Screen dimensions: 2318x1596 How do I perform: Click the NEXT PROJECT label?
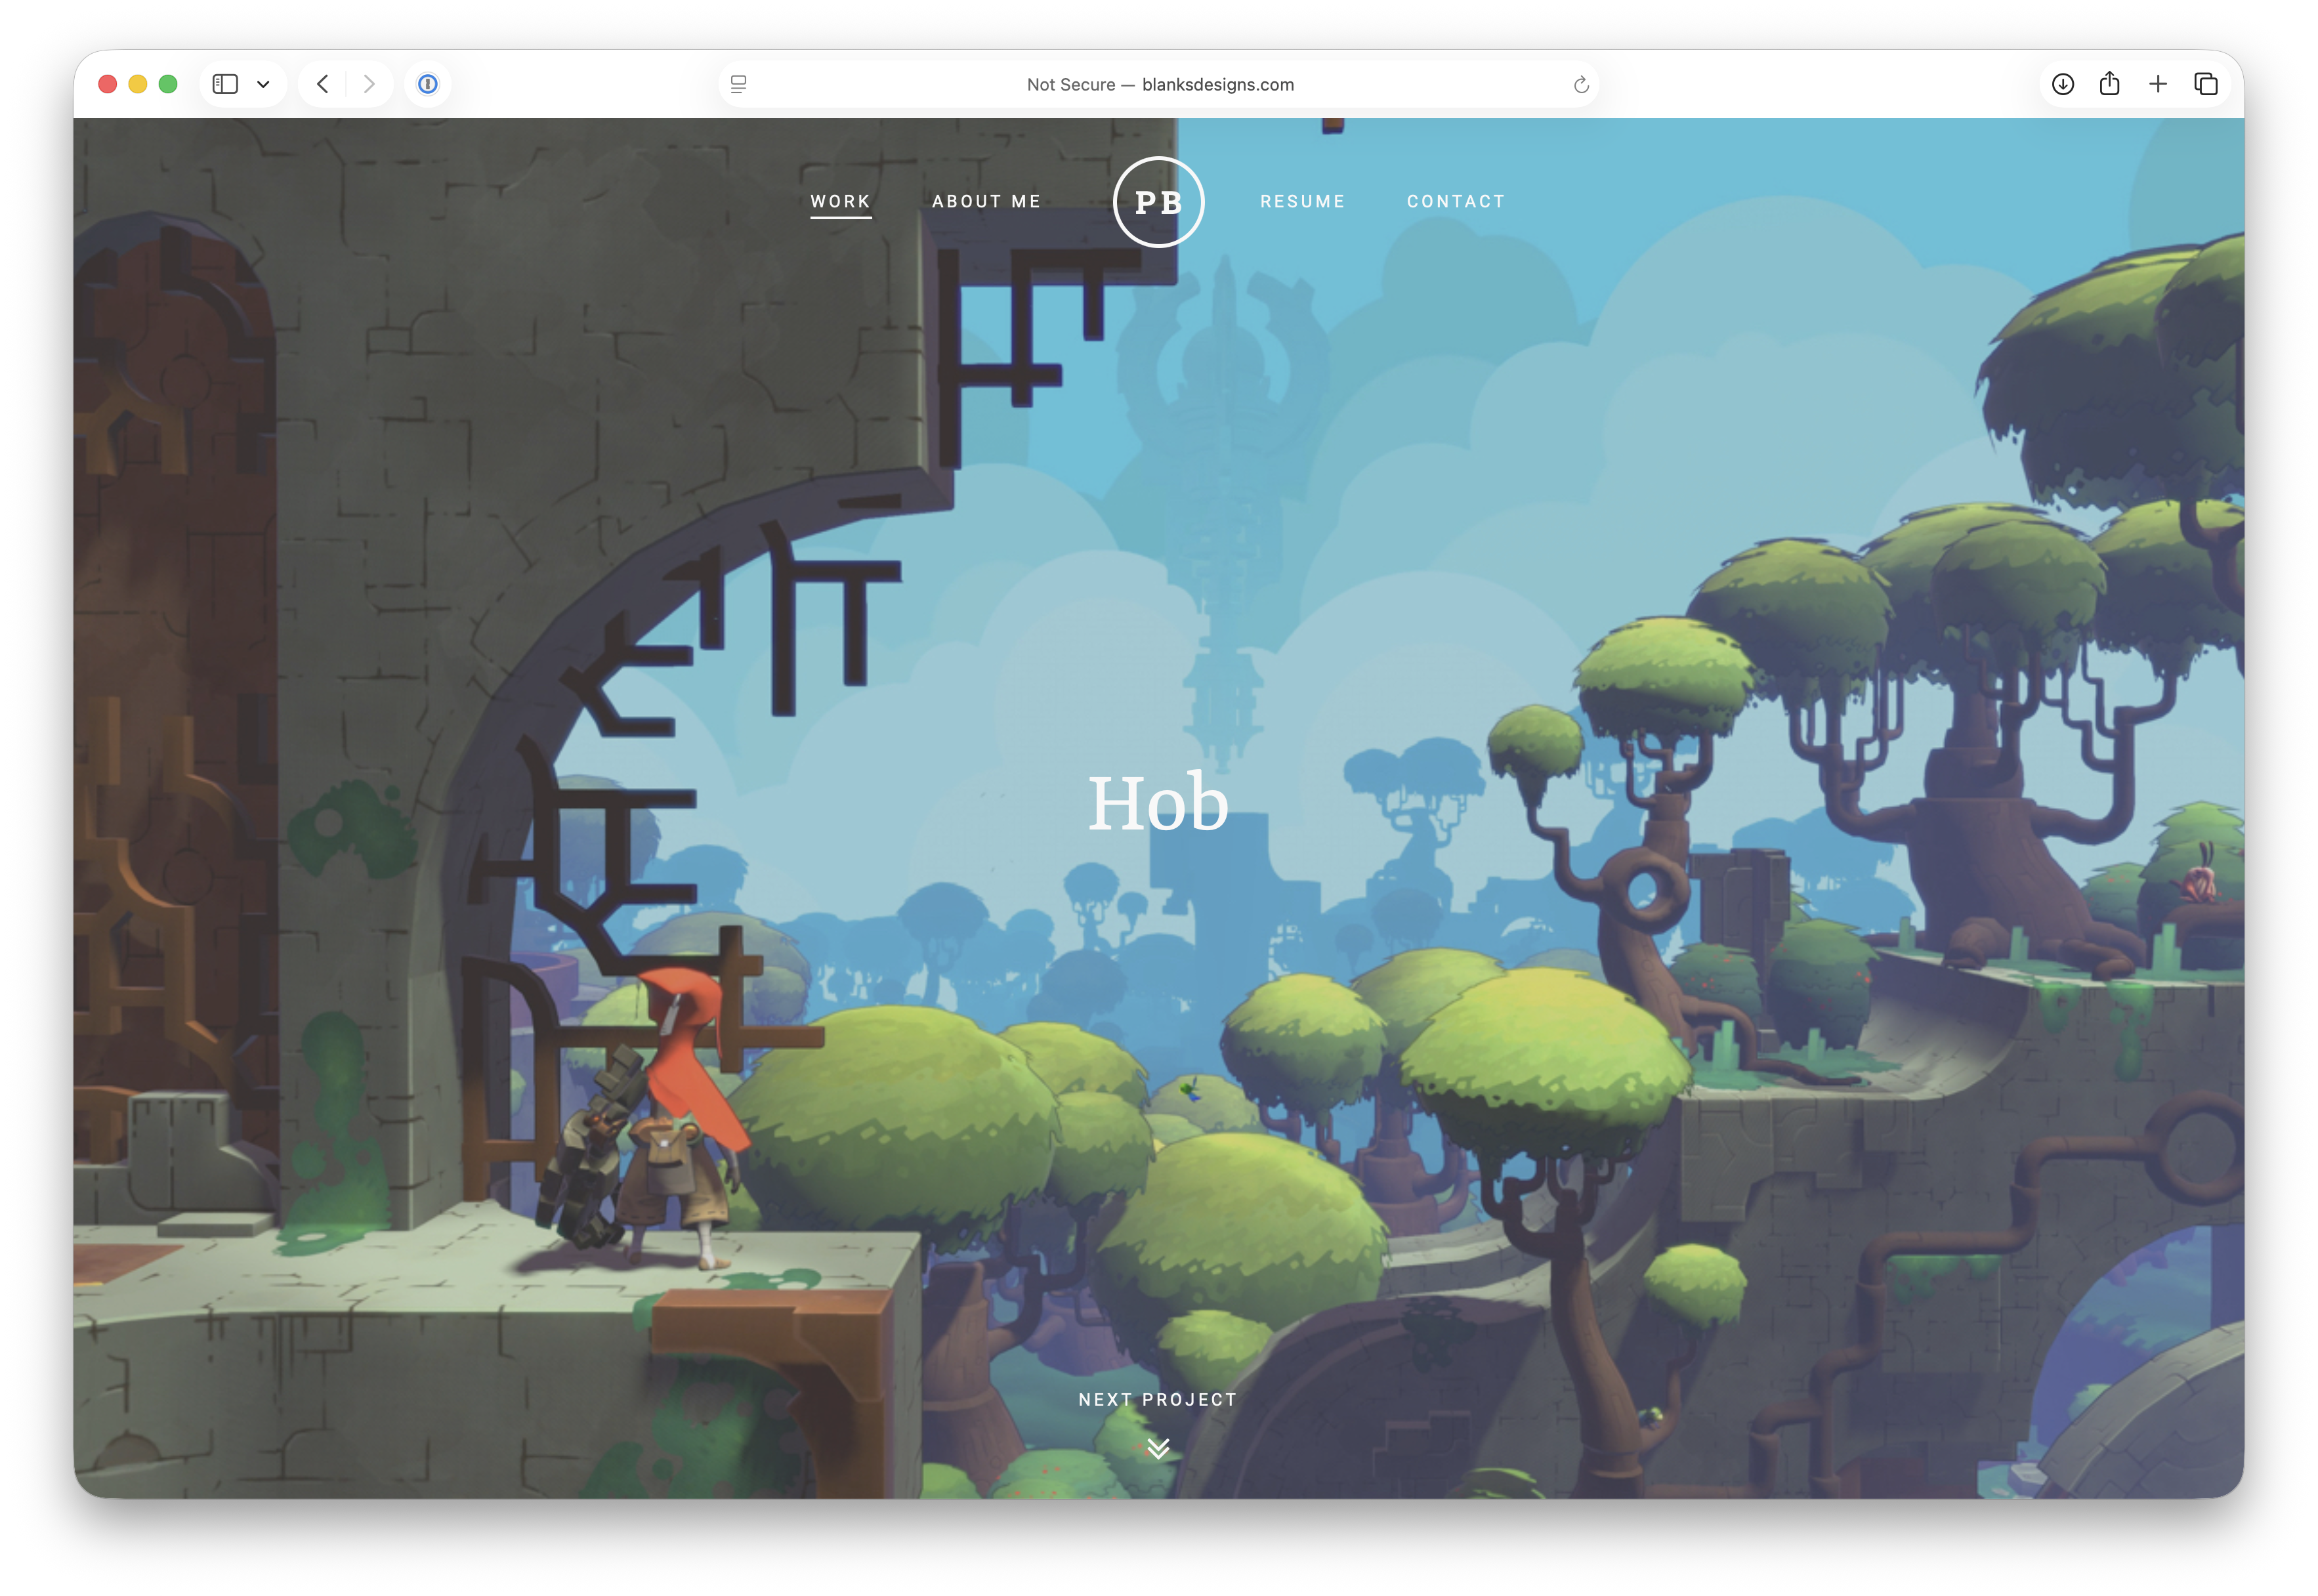pos(1158,1399)
